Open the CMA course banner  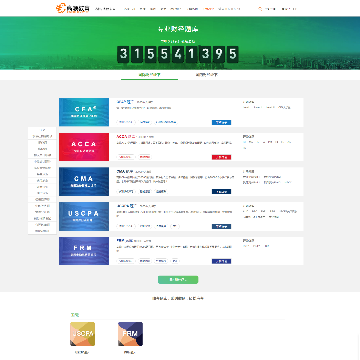(x=84, y=182)
